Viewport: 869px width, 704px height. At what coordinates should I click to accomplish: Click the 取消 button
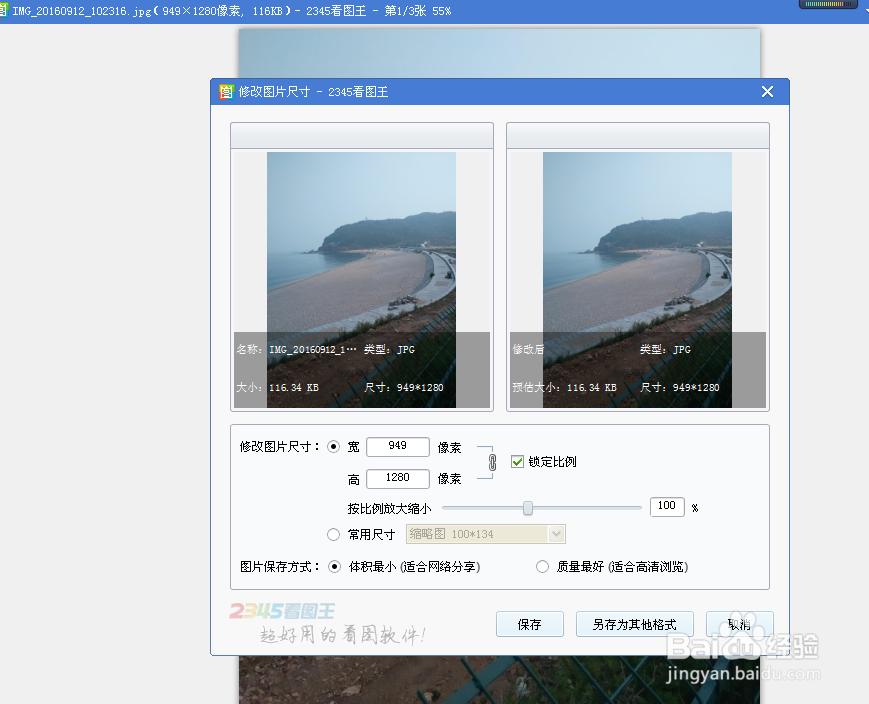tap(739, 624)
